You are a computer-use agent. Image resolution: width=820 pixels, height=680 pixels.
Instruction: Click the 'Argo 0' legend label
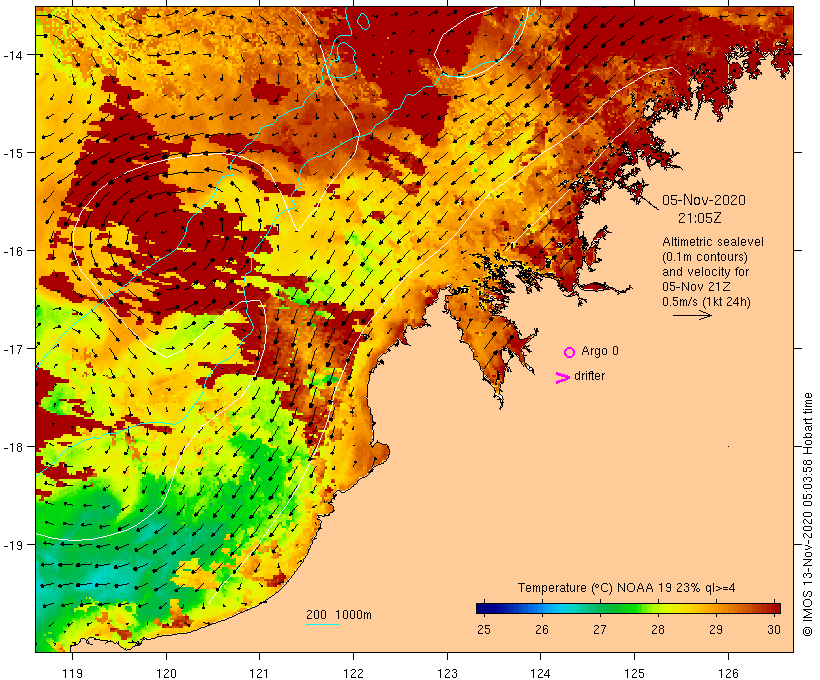(600, 351)
